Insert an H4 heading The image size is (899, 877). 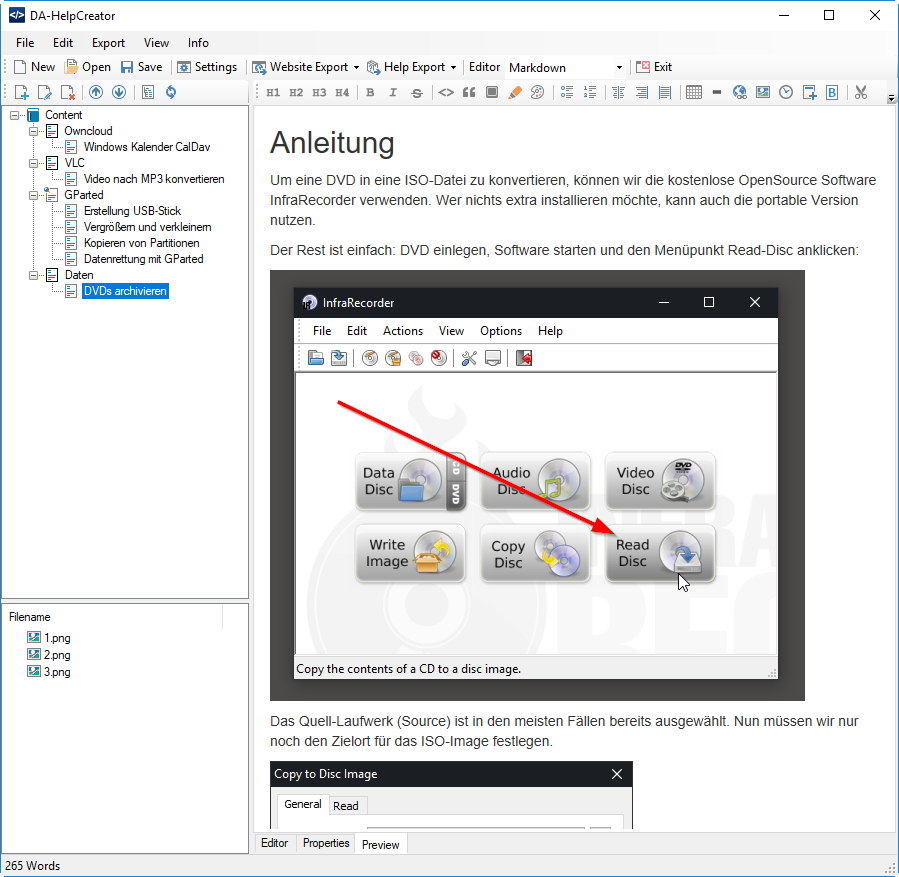pyautogui.click(x=342, y=92)
